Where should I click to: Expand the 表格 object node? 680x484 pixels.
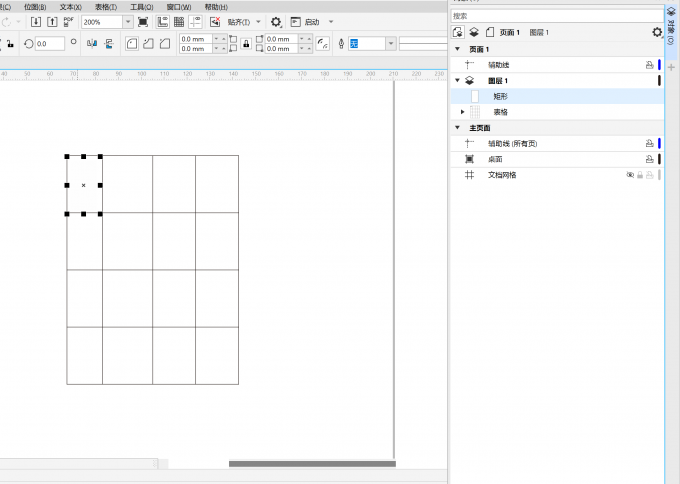click(462, 112)
